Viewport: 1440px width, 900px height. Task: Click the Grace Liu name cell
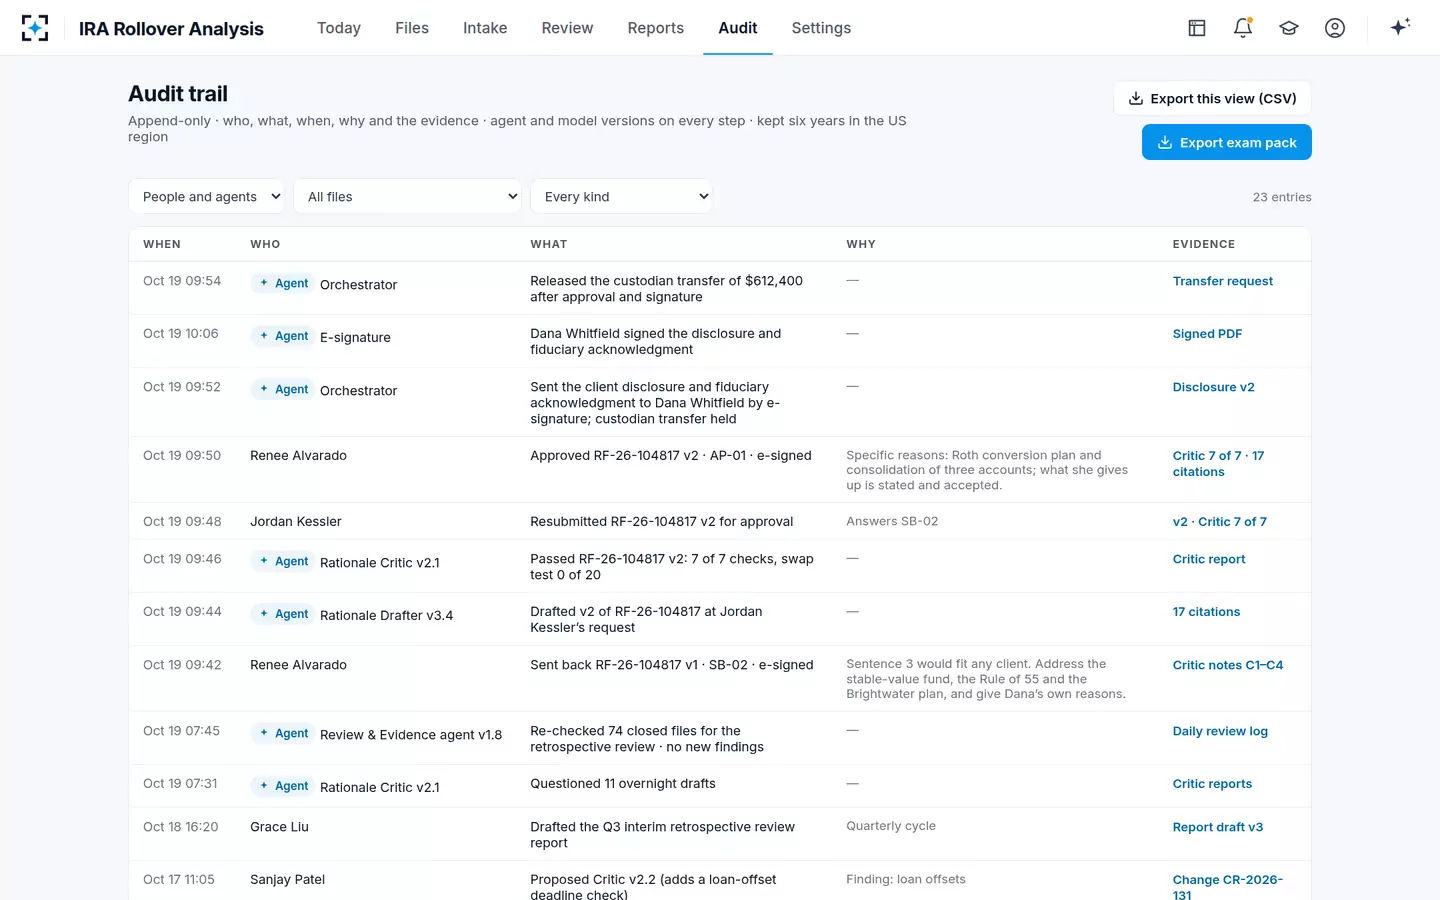pyautogui.click(x=279, y=827)
